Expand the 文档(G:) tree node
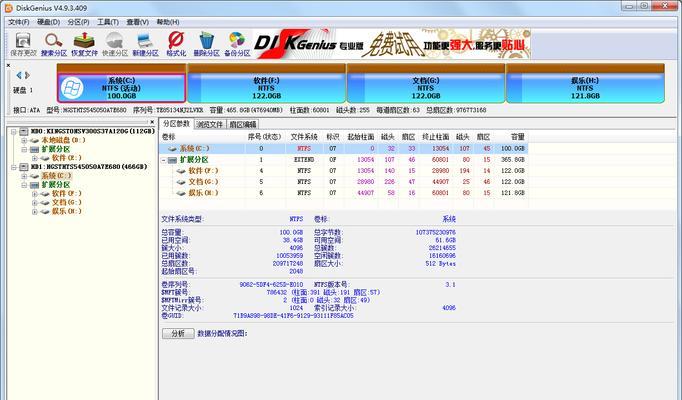Screen dimensions: 682x400 pyautogui.click(x=35, y=203)
